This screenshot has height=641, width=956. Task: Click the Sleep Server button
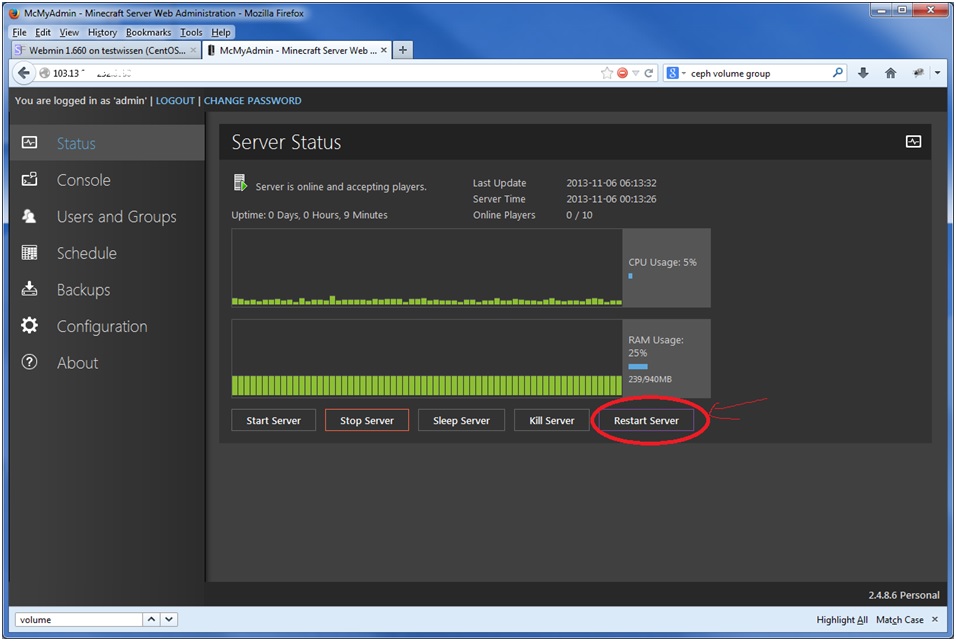point(461,420)
